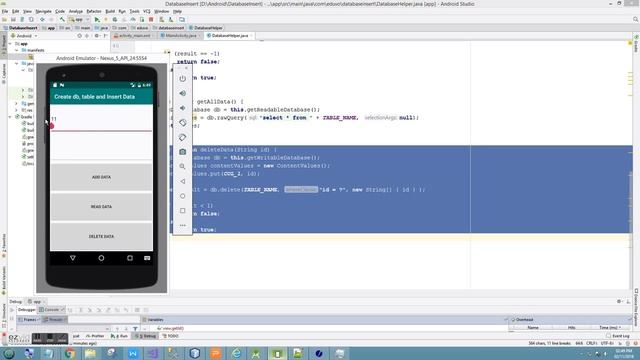Click the Make Project hammer icon
This screenshot has width=640, height=360.
62,20
